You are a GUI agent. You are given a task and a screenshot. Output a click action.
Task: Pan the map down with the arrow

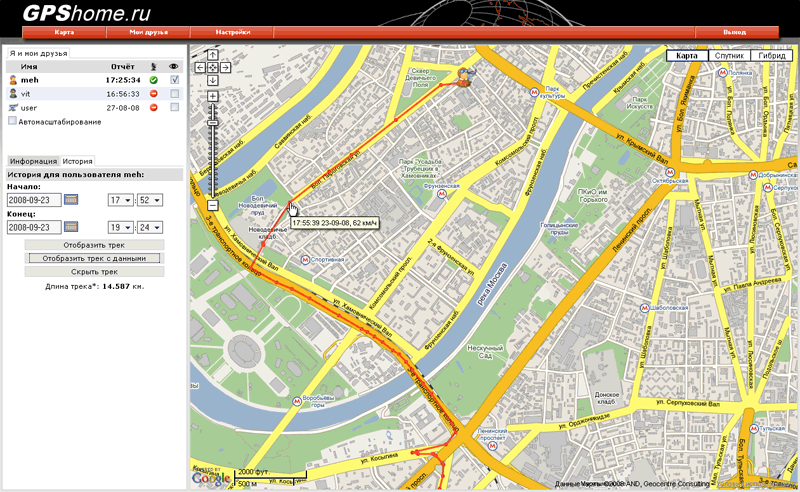(x=213, y=80)
